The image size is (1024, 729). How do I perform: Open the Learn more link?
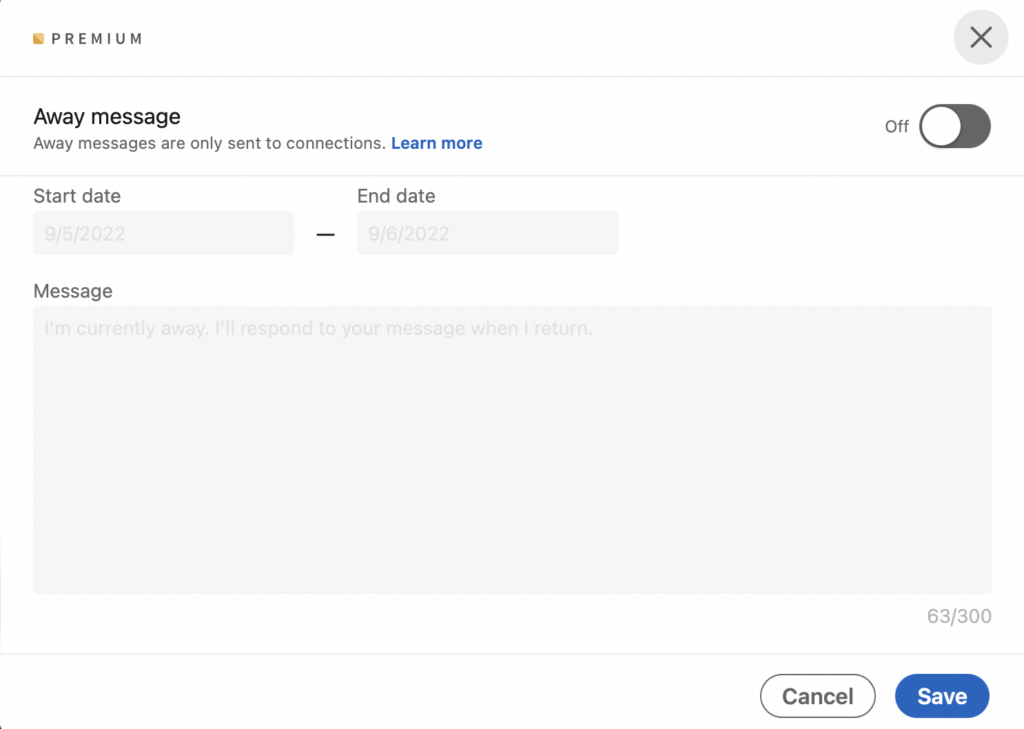[x=436, y=143]
